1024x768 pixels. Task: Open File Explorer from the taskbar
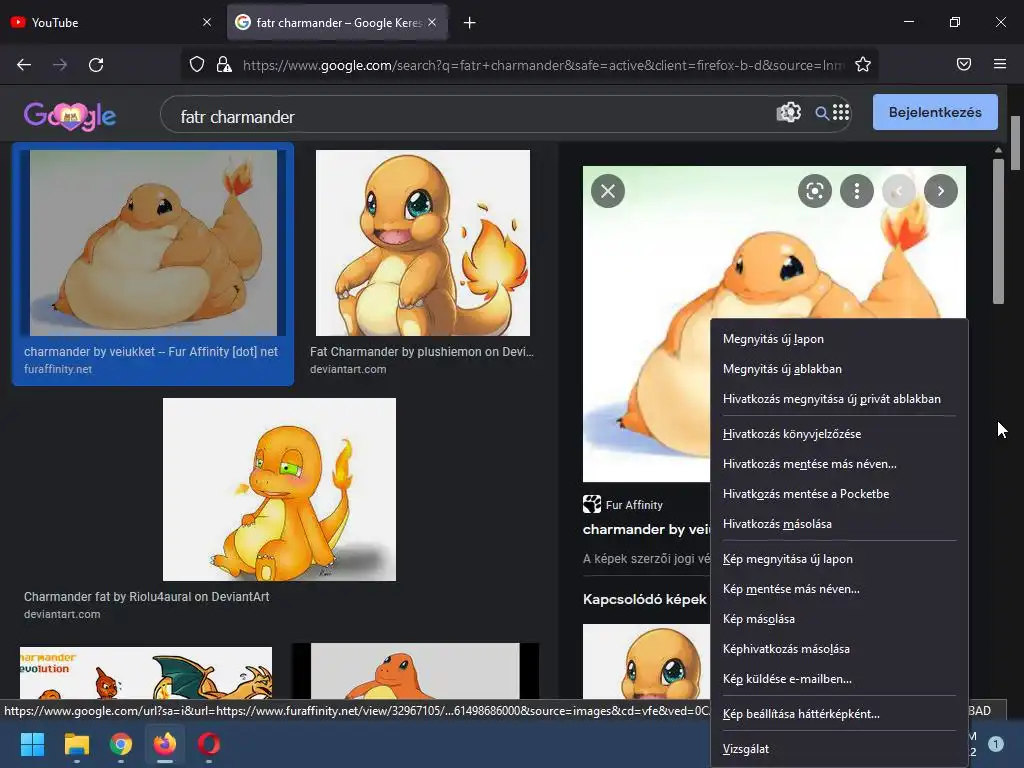(x=76, y=744)
